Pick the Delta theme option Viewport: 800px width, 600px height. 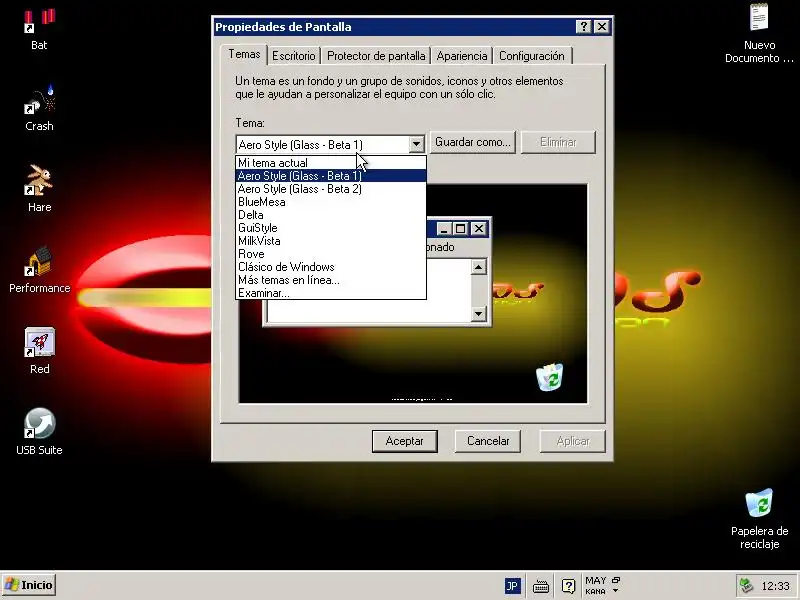click(331, 215)
